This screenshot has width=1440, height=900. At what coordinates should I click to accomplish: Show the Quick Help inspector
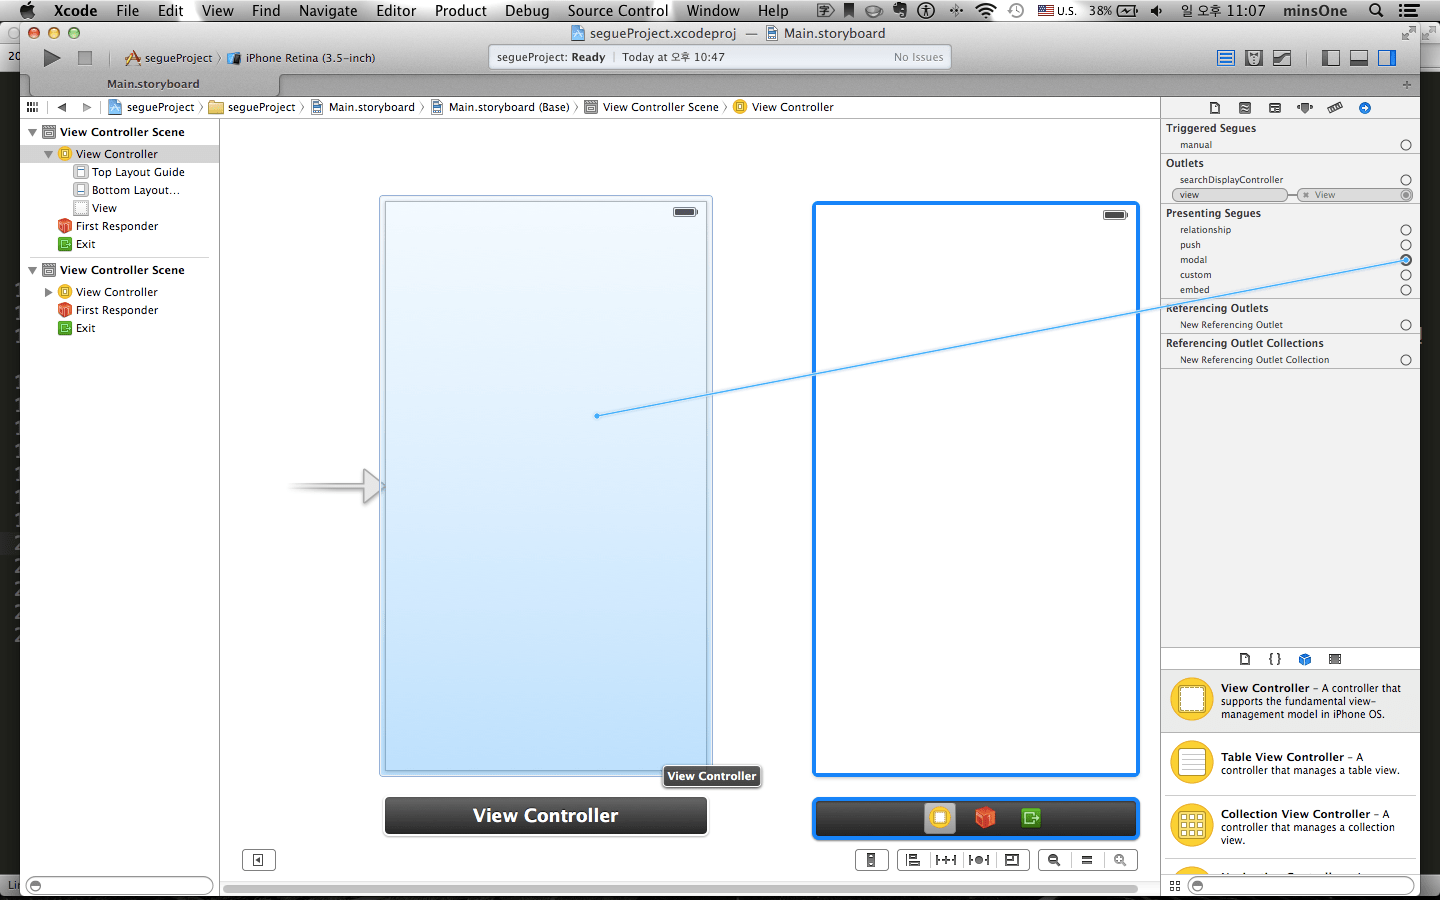(1245, 108)
